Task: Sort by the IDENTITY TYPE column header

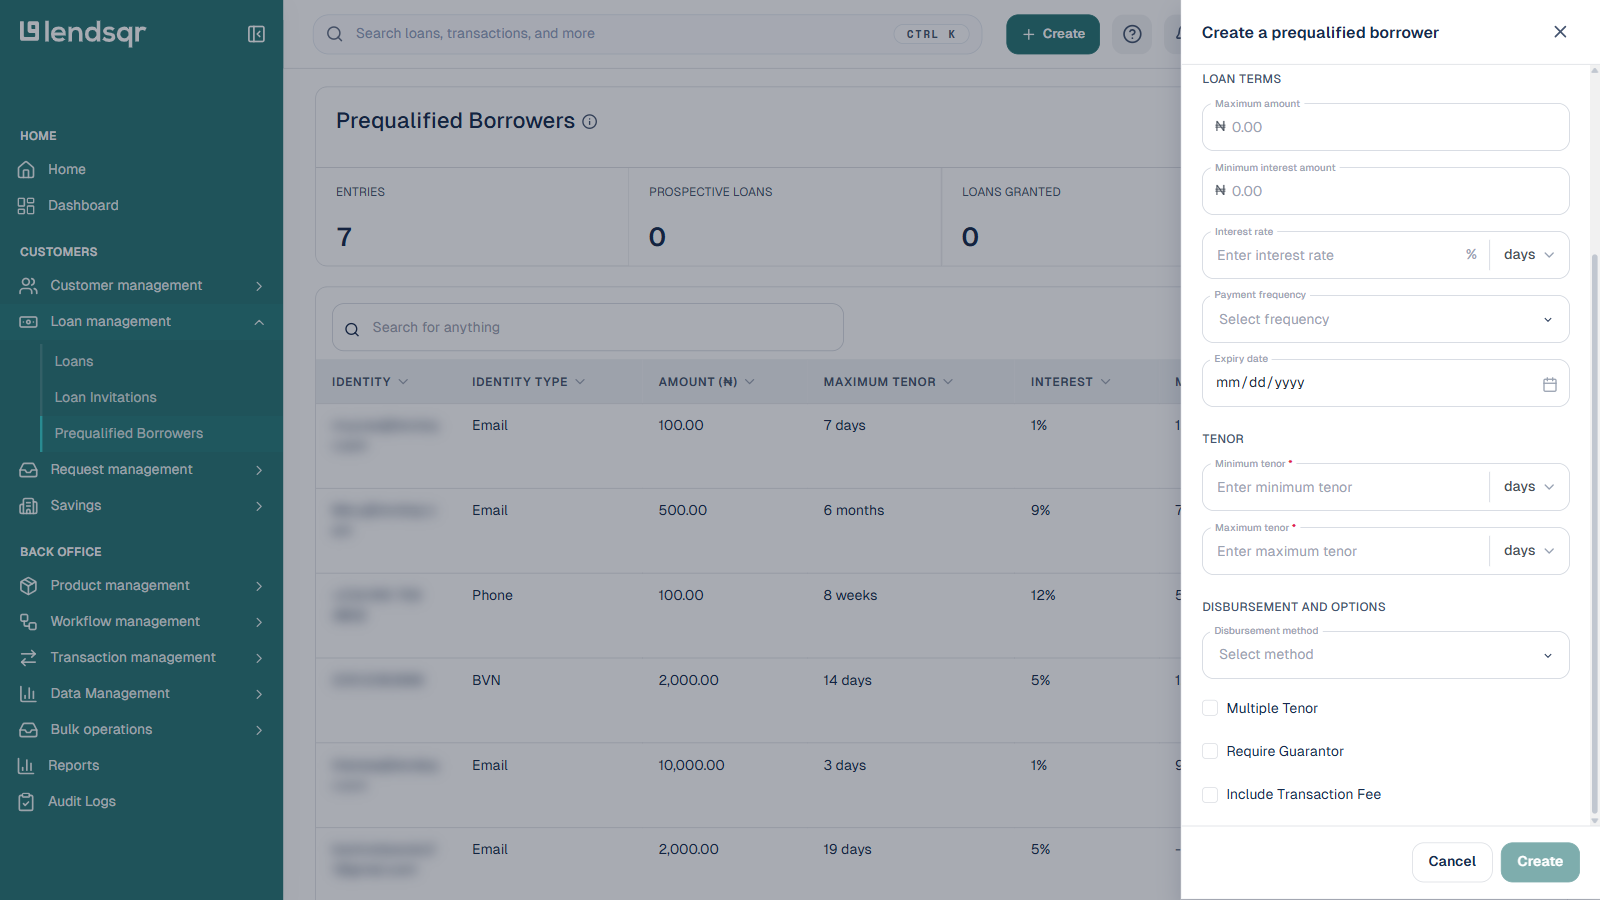Action: click(529, 382)
